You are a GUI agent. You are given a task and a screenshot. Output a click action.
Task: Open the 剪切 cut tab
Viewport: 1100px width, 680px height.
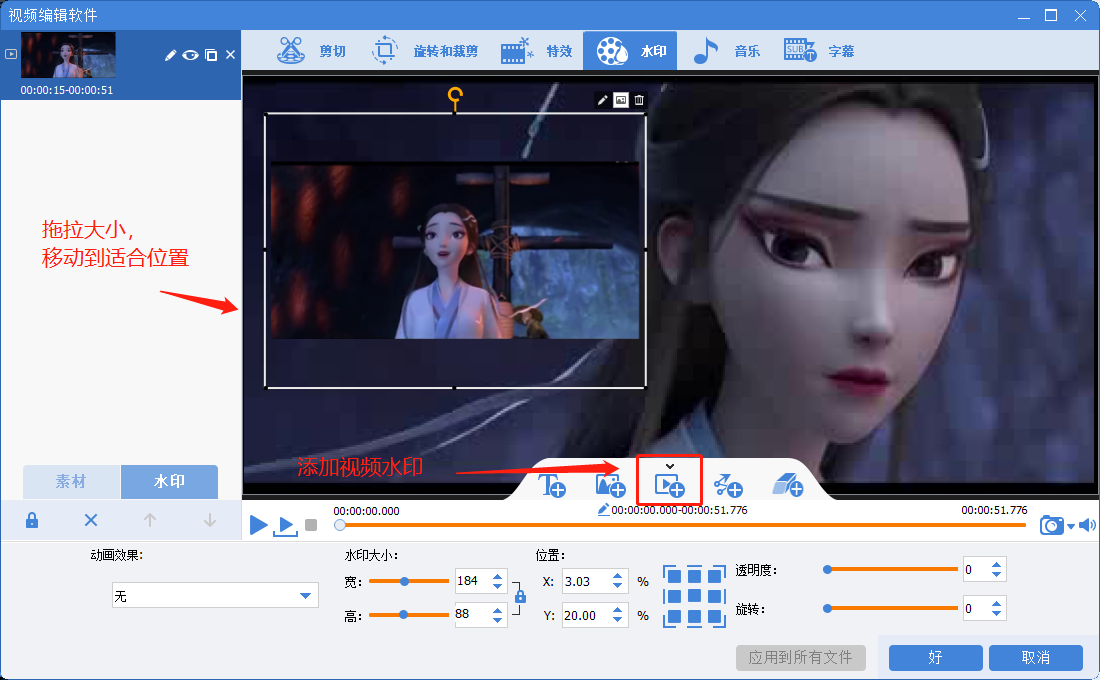[x=311, y=51]
